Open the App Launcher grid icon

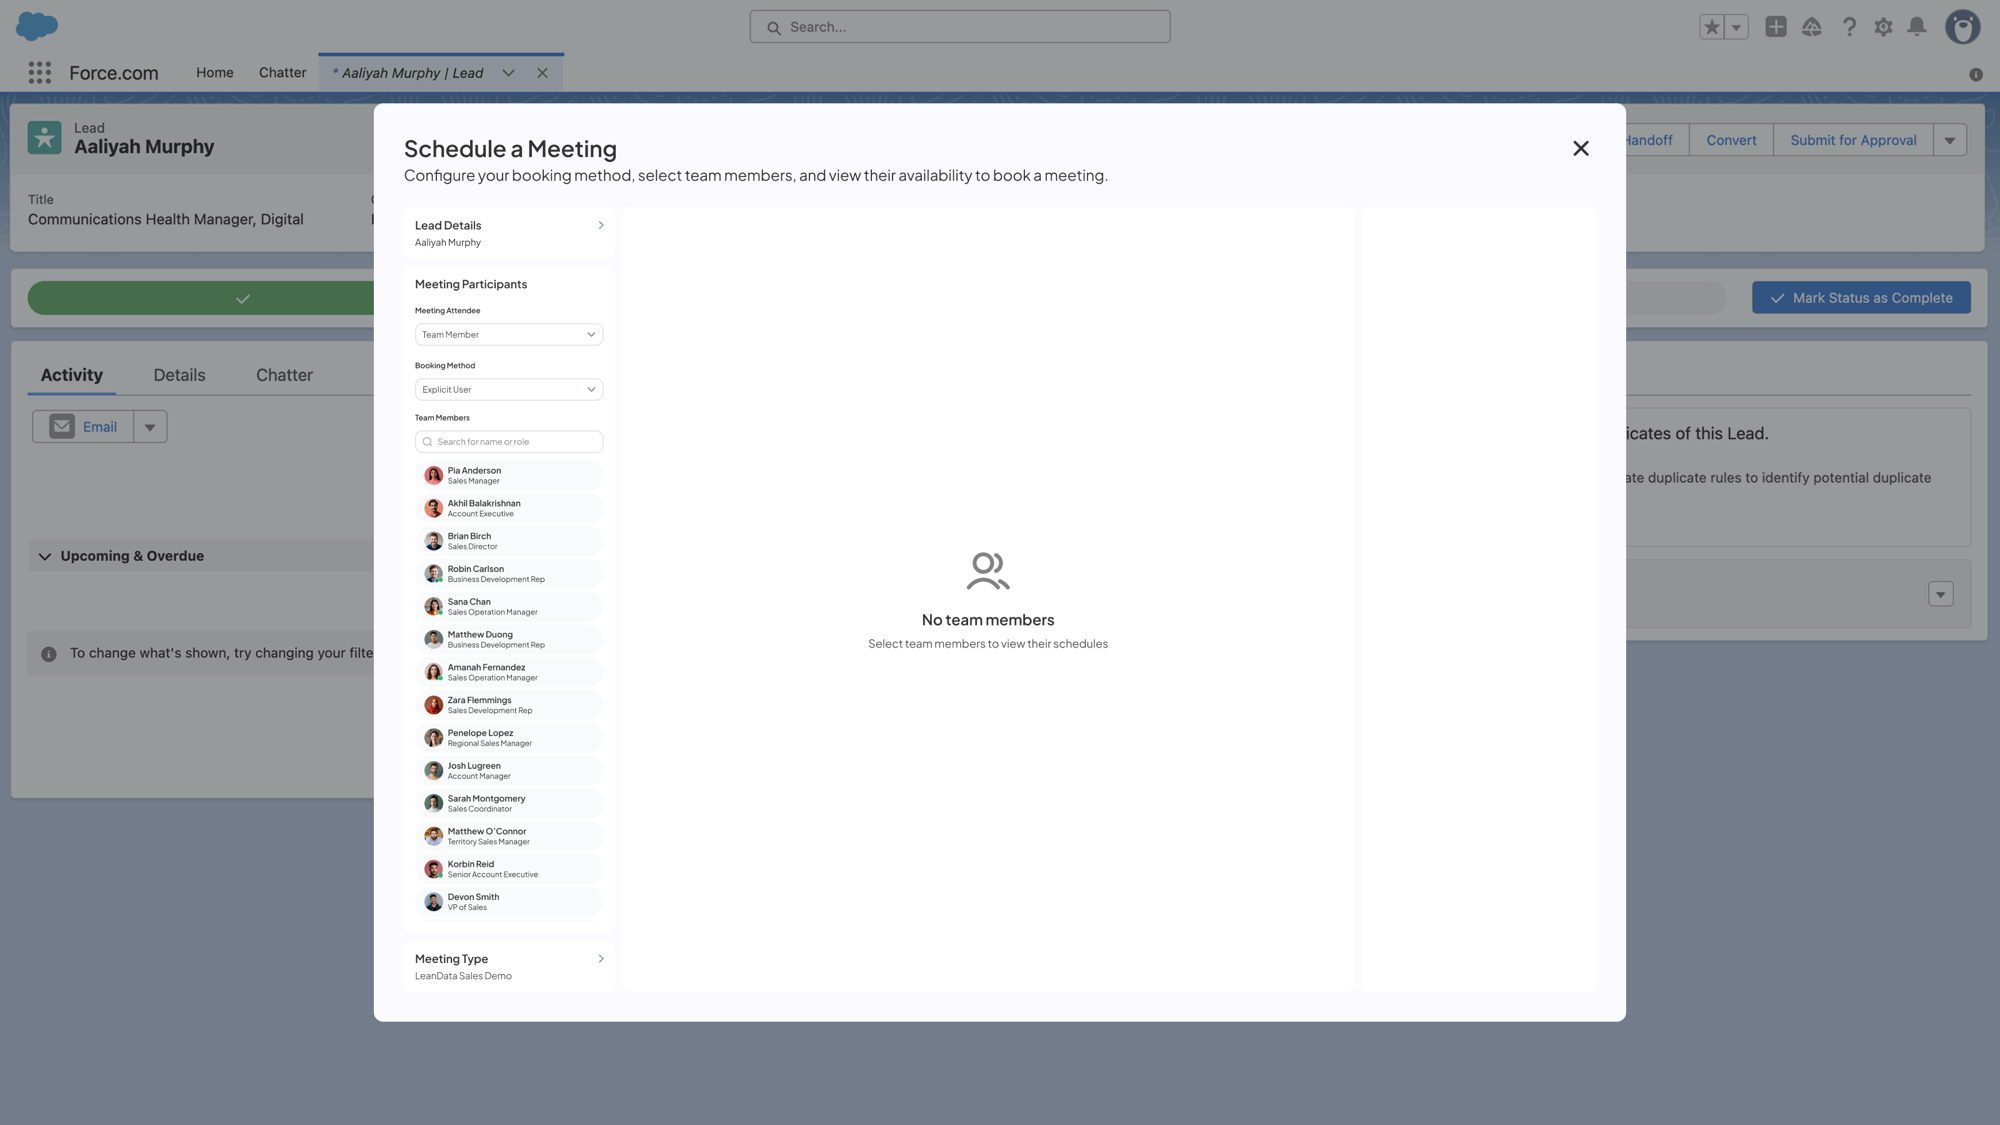pyautogui.click(x=39, y=72)
